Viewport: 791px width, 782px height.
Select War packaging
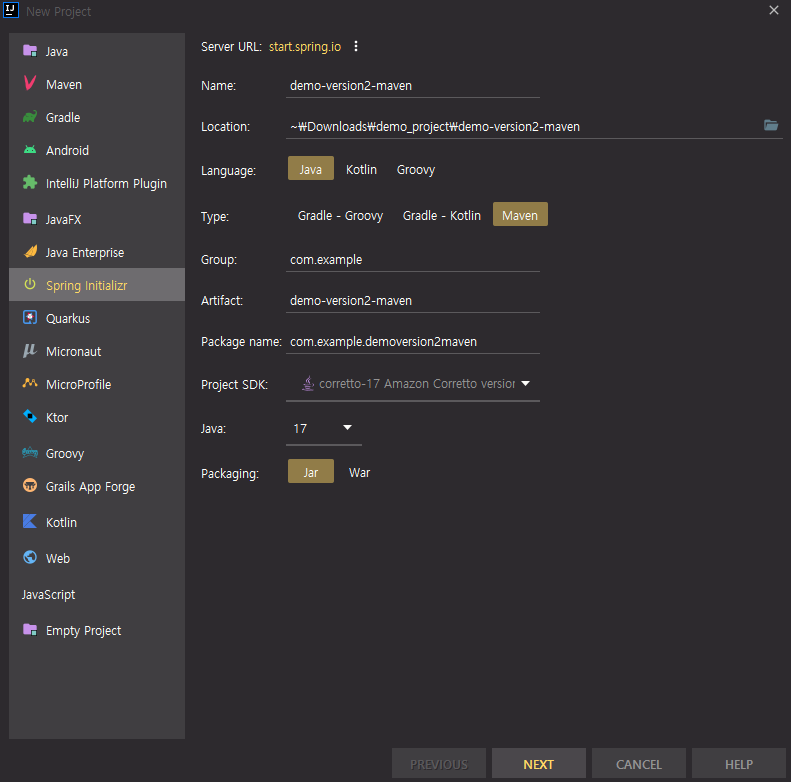pyautogui.click(x=360, y=473)
